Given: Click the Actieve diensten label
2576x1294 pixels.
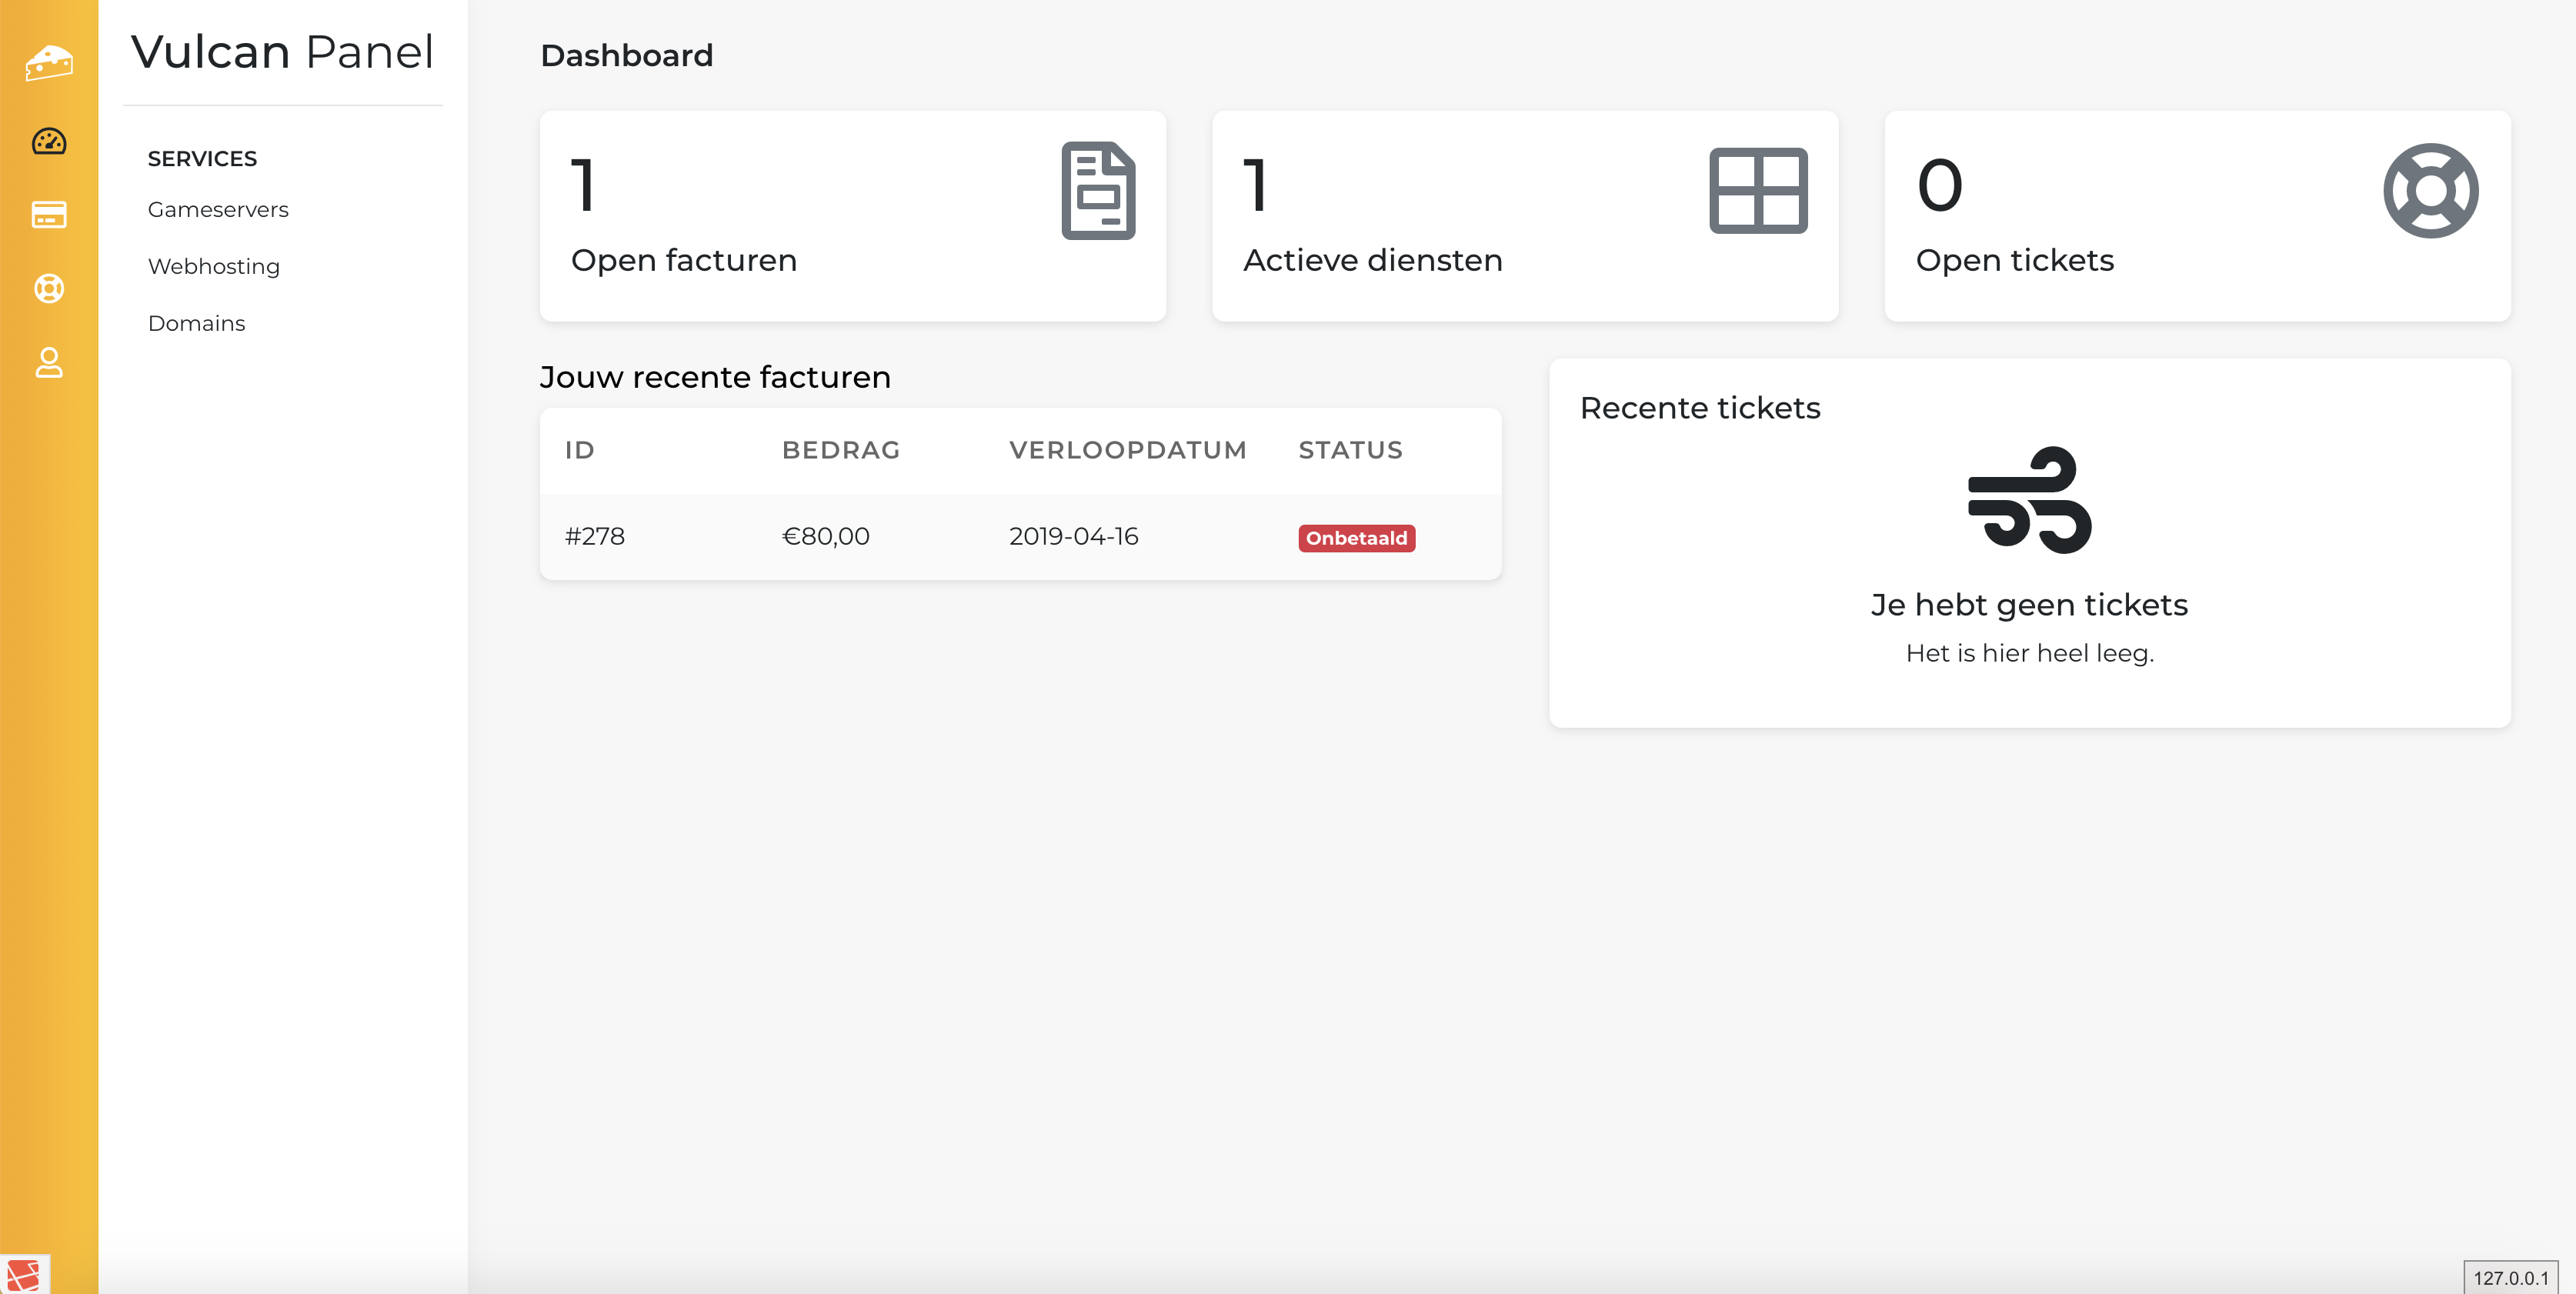Looking at the screenshot, I should (1372, 260).
